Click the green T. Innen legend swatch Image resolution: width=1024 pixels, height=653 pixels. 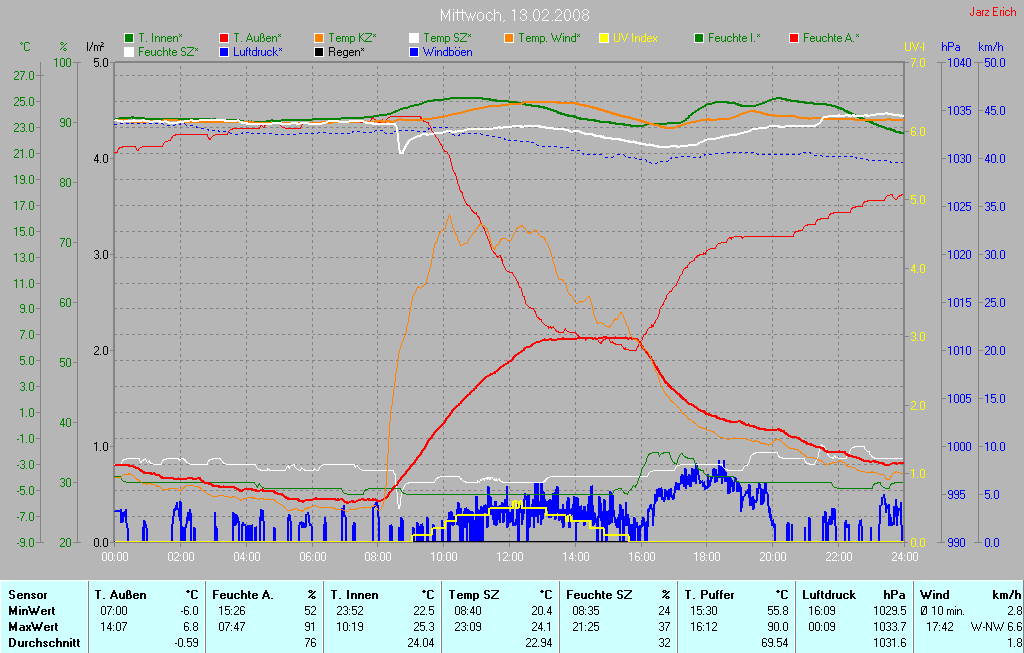(x=129, y=38)
